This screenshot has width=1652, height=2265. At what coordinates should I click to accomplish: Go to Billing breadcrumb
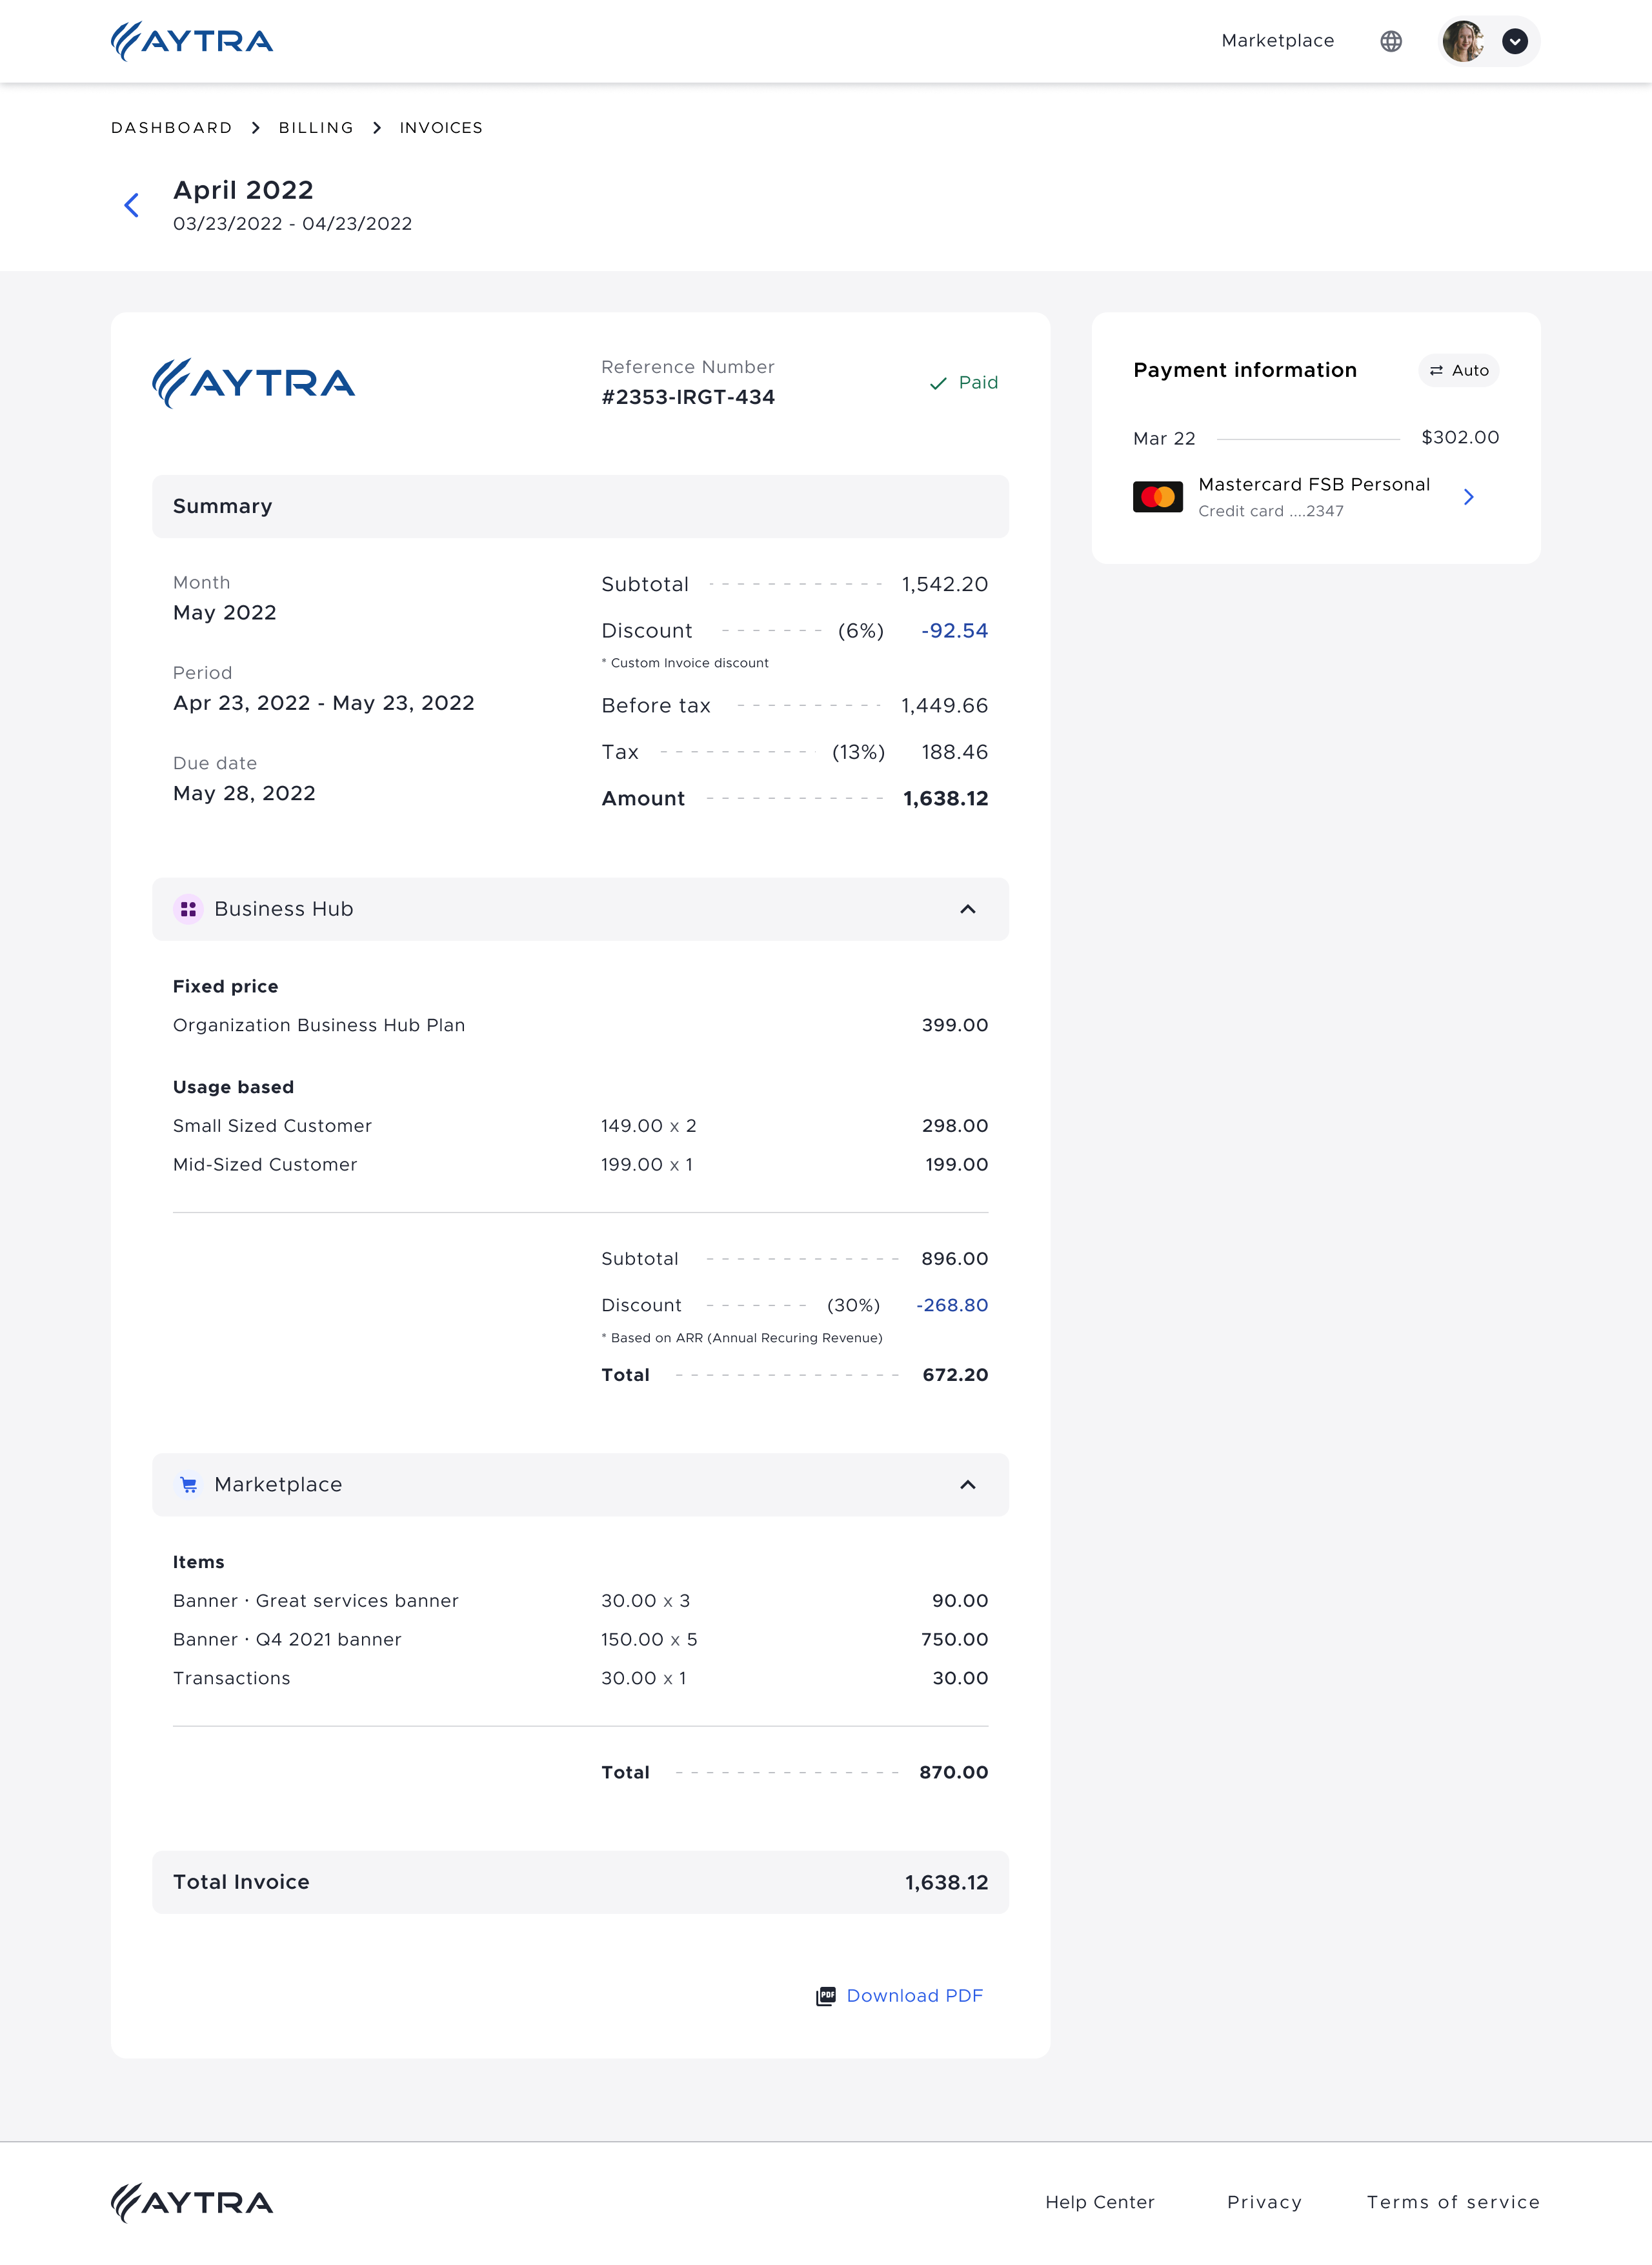[x=316, y=128]
